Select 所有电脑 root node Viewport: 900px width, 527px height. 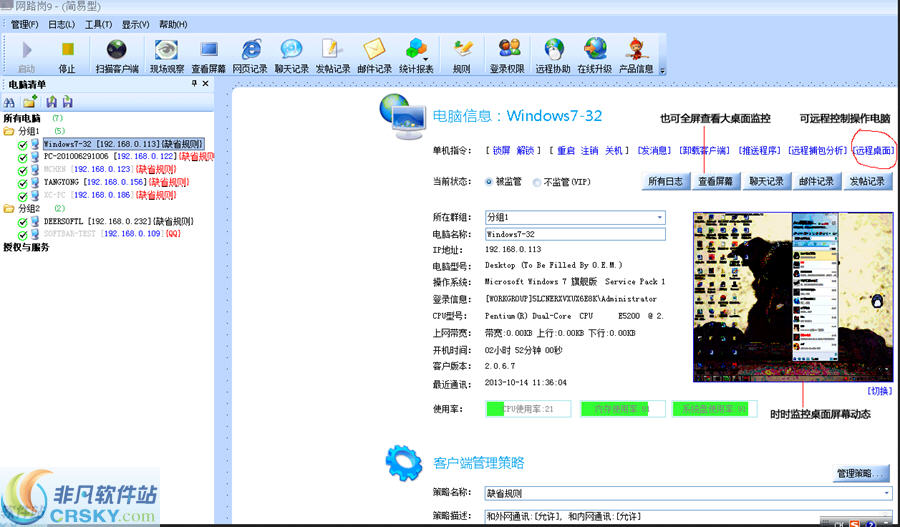click(x=22, y=118)
